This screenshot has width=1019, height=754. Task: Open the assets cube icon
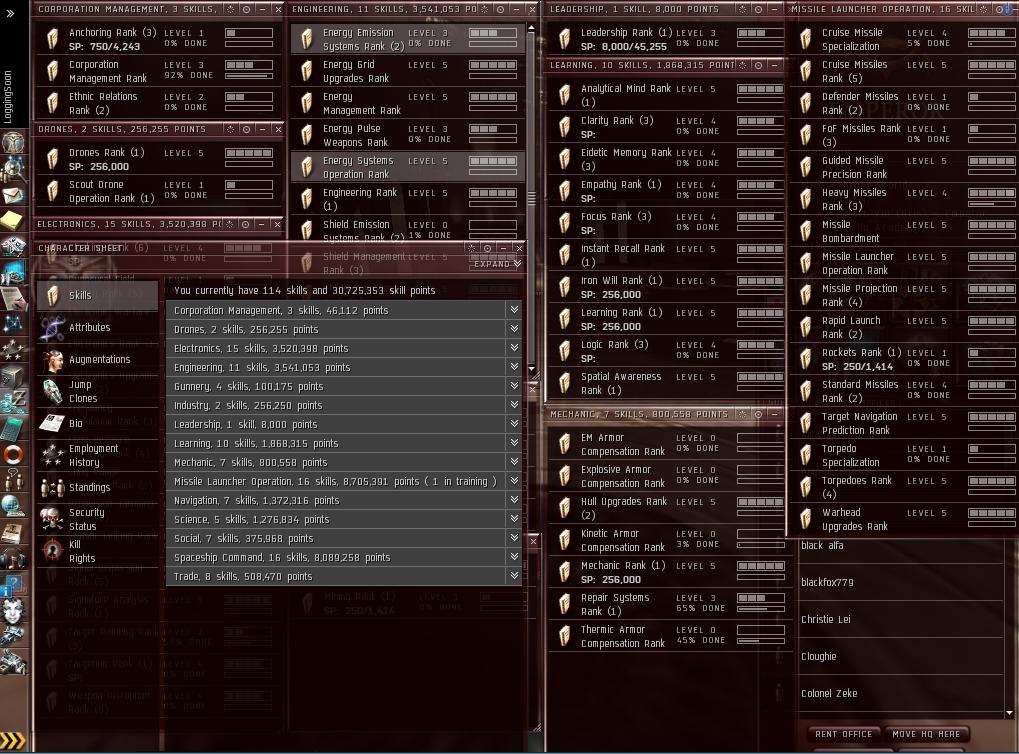(13, 376)
